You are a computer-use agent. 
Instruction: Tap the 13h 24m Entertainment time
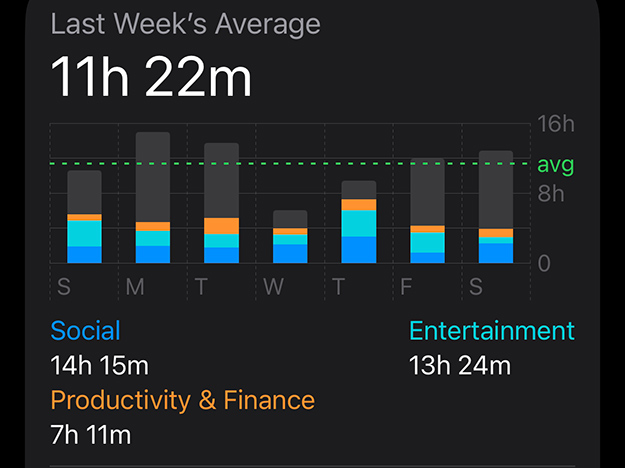(x=460, y=365)
